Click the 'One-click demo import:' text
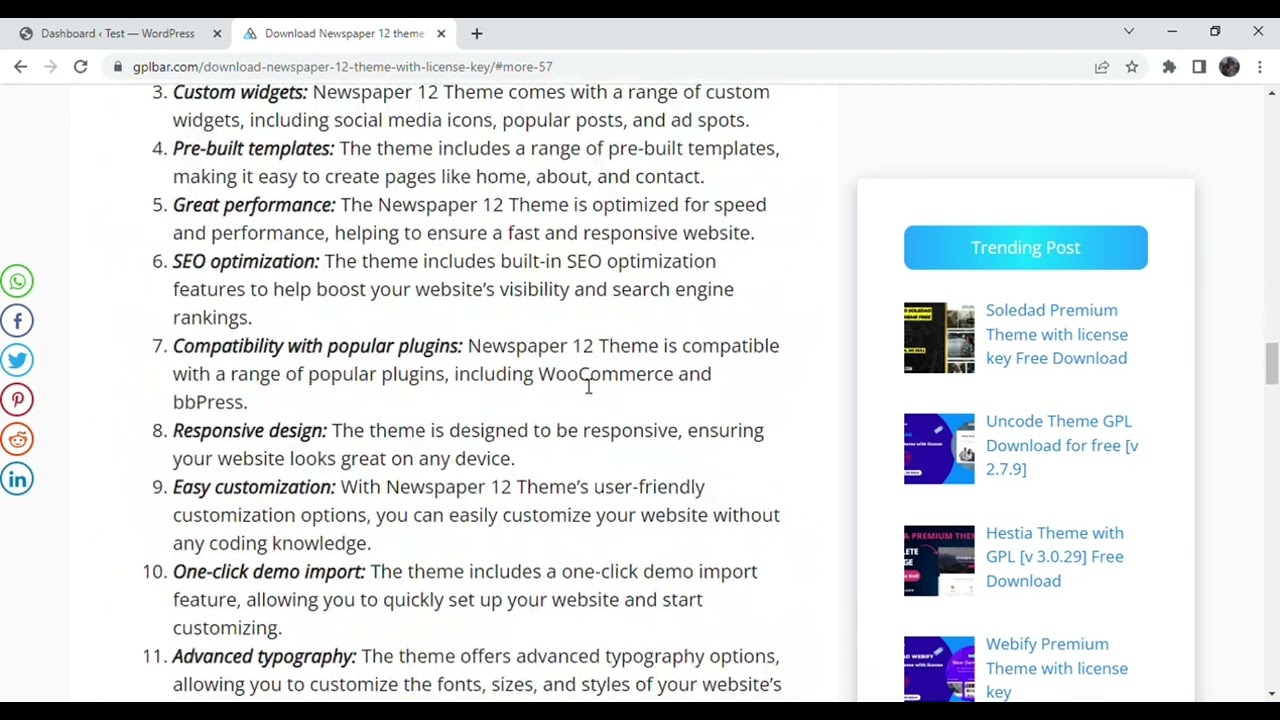 (269, 572)
